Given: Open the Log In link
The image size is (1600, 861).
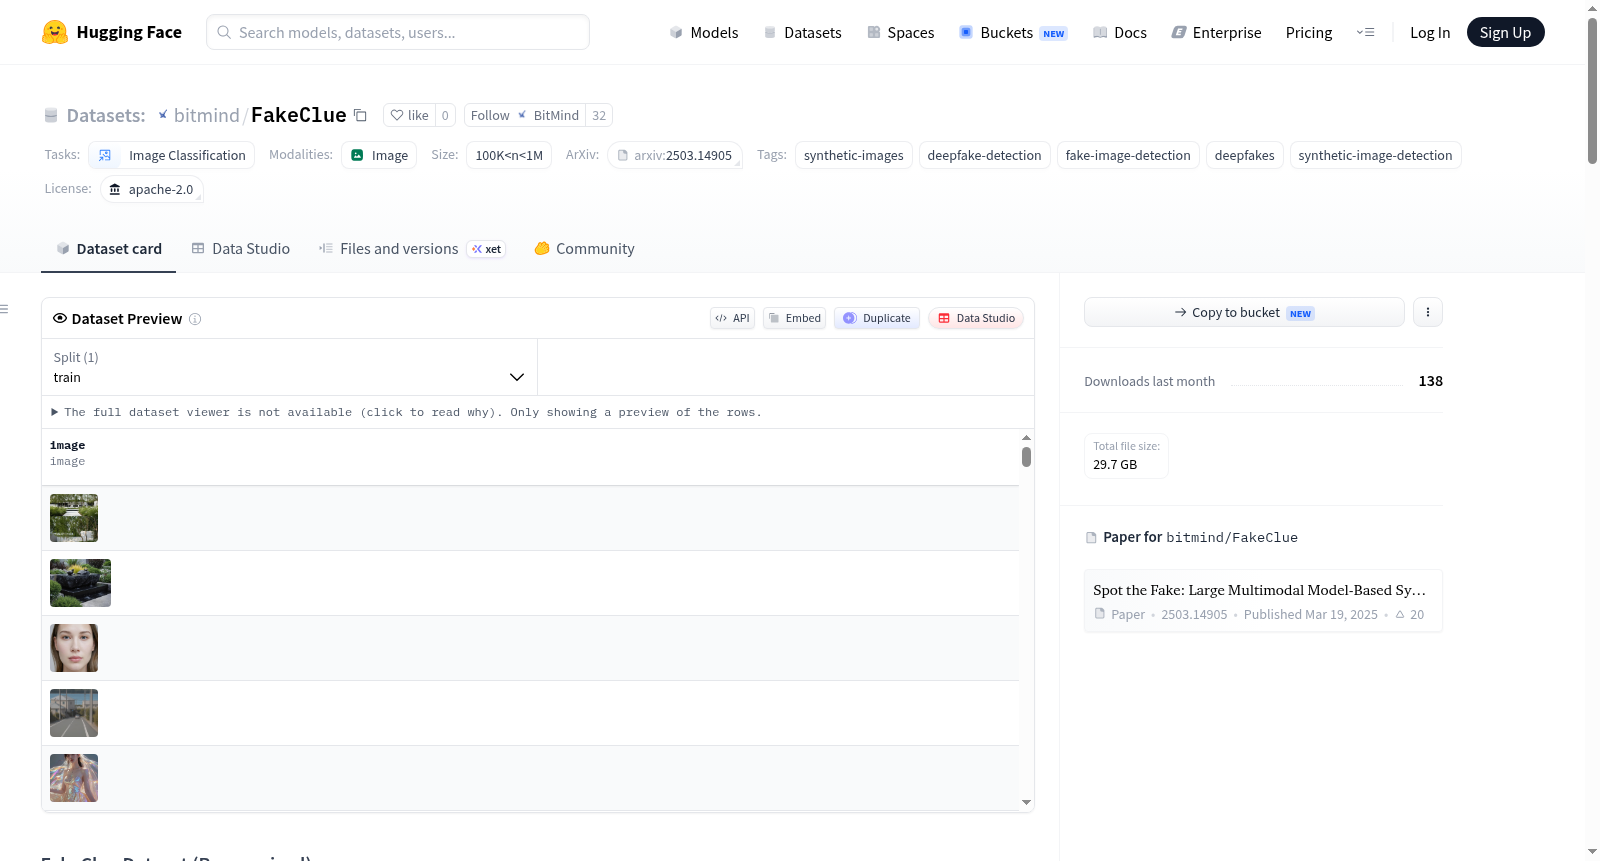Looking at the screenshot, I should [1430, 32].
